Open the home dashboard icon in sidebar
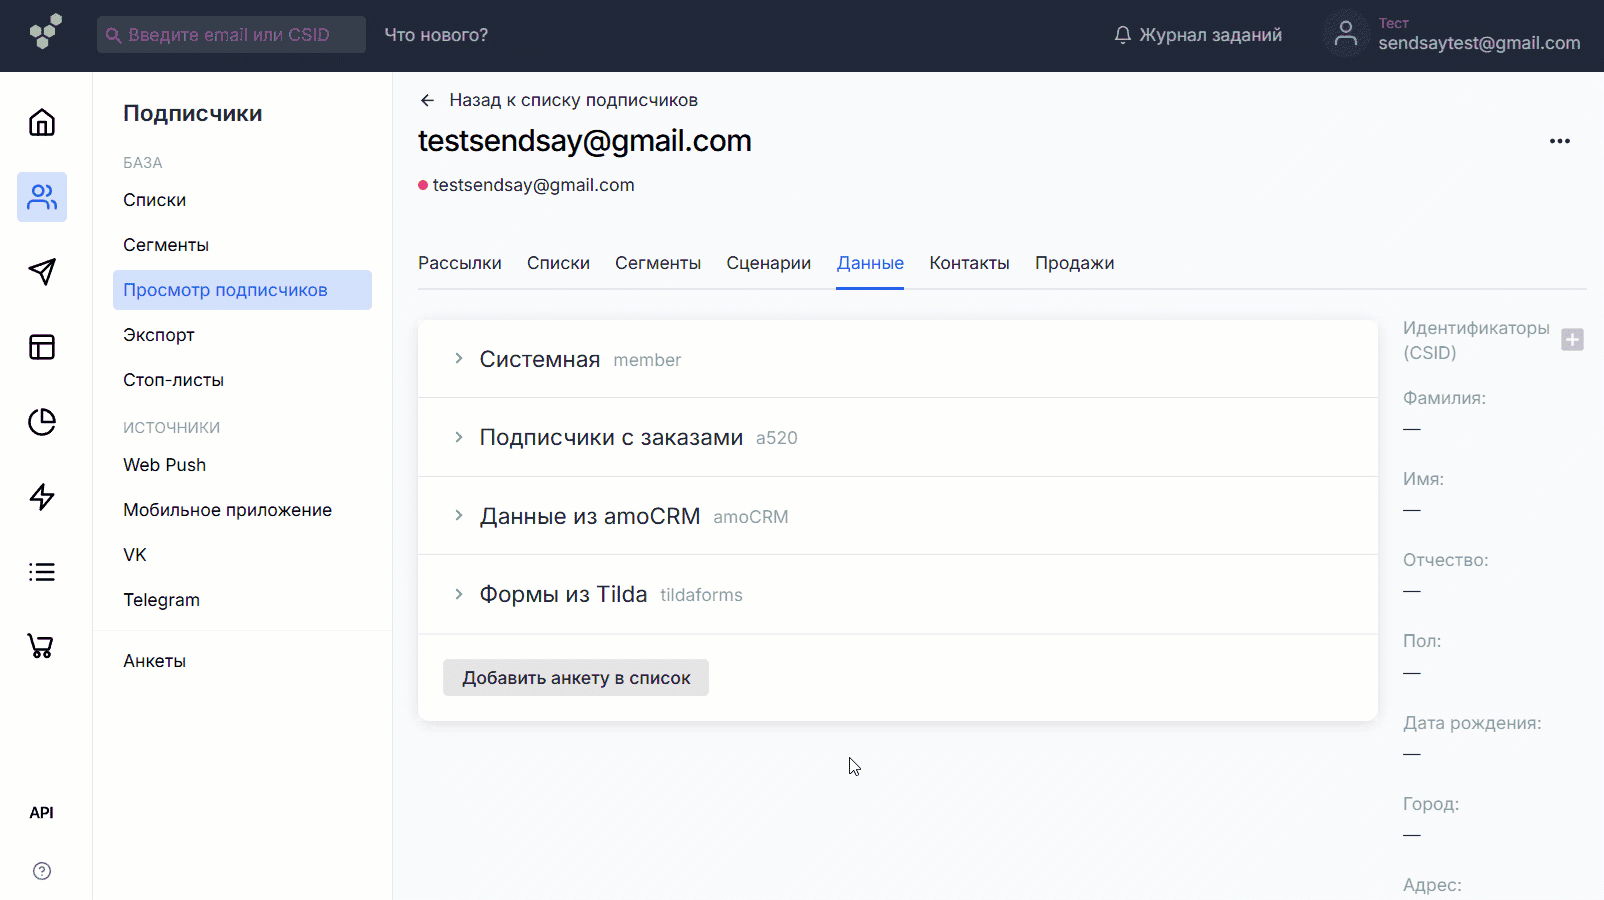1604x900 pixels. [x=42, y=122]
